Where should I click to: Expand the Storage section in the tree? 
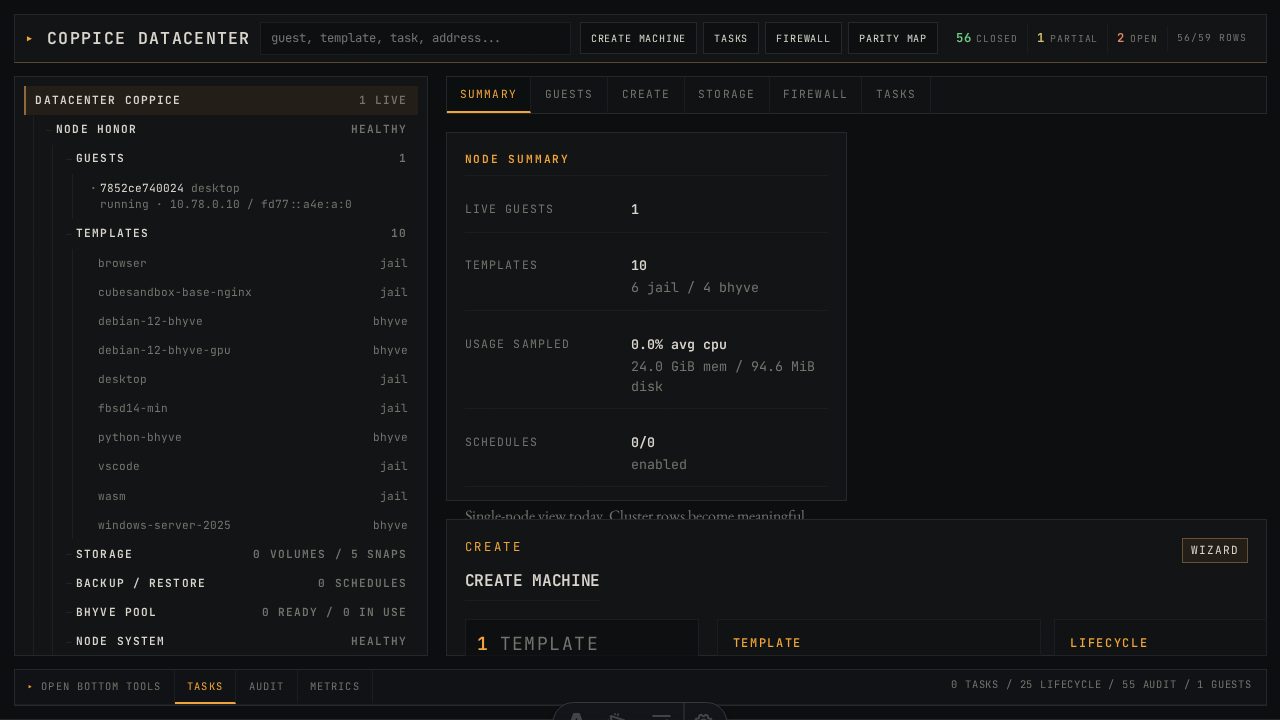tap(241, 554)
